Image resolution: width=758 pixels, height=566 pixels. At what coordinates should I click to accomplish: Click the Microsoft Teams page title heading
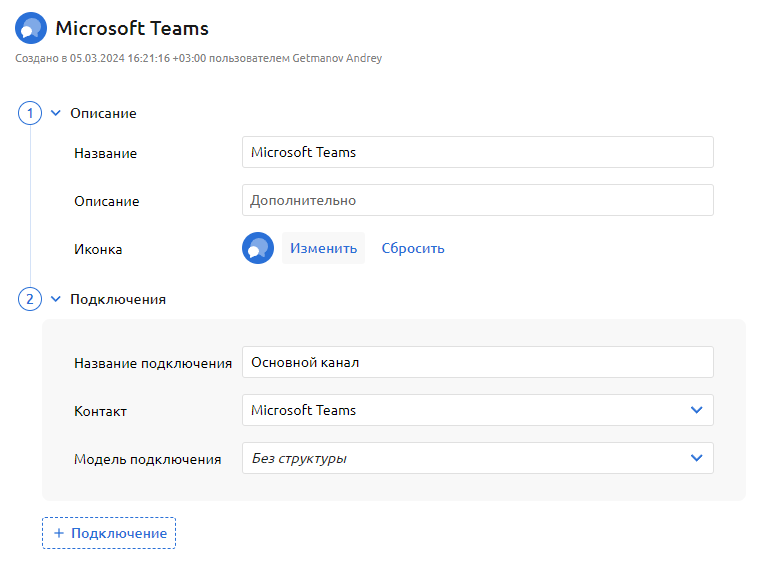click(x=132, y=28)
